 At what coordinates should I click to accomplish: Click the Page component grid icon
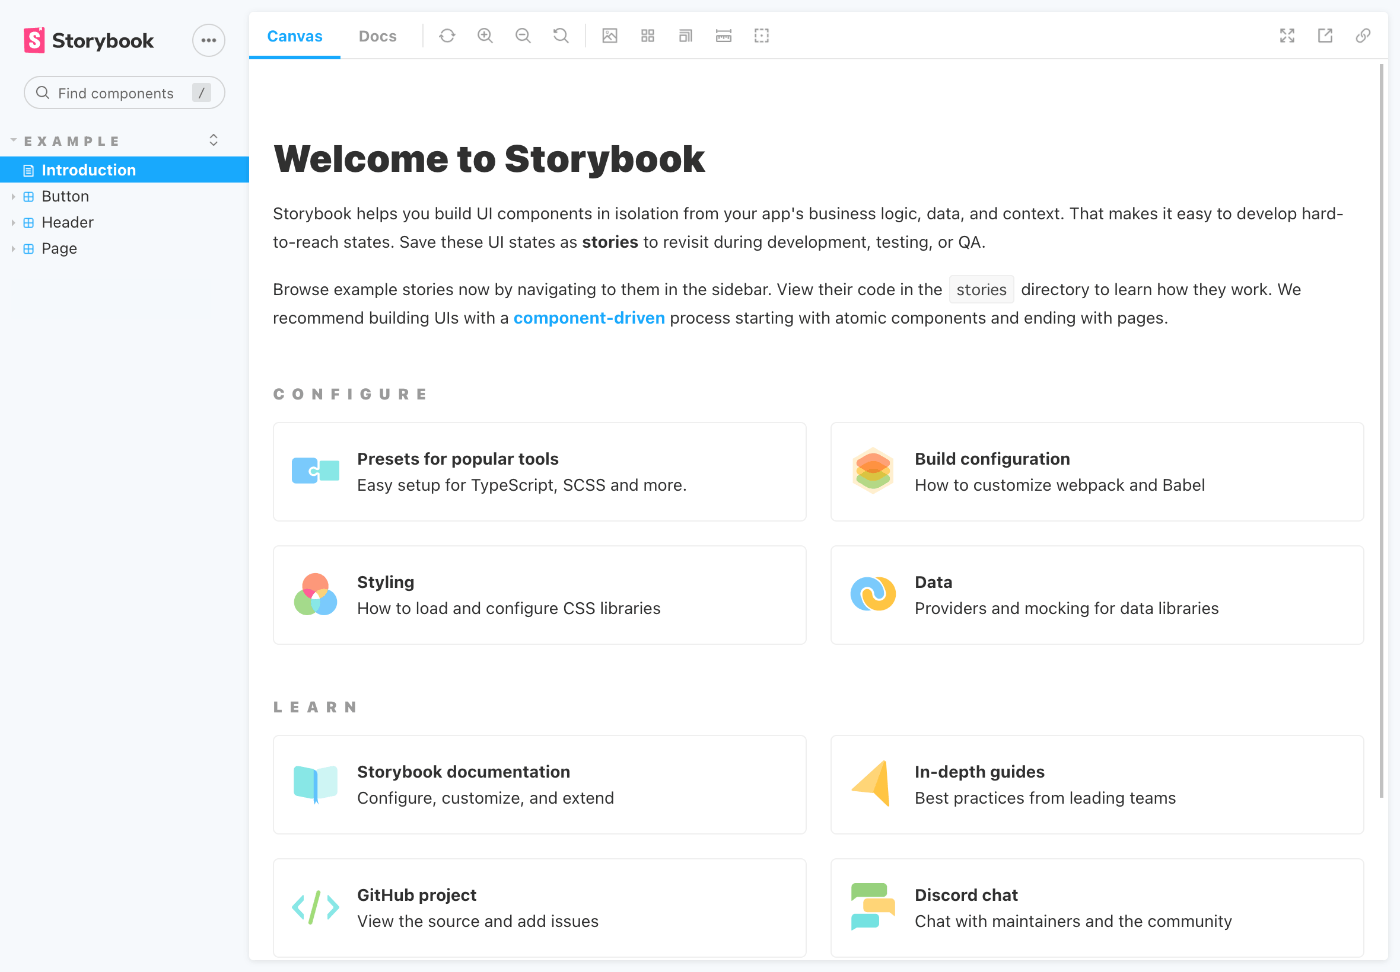29,249
